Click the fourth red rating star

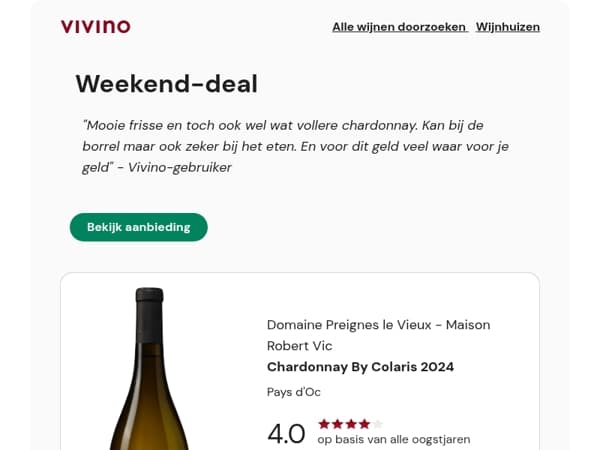pos(364,424)
